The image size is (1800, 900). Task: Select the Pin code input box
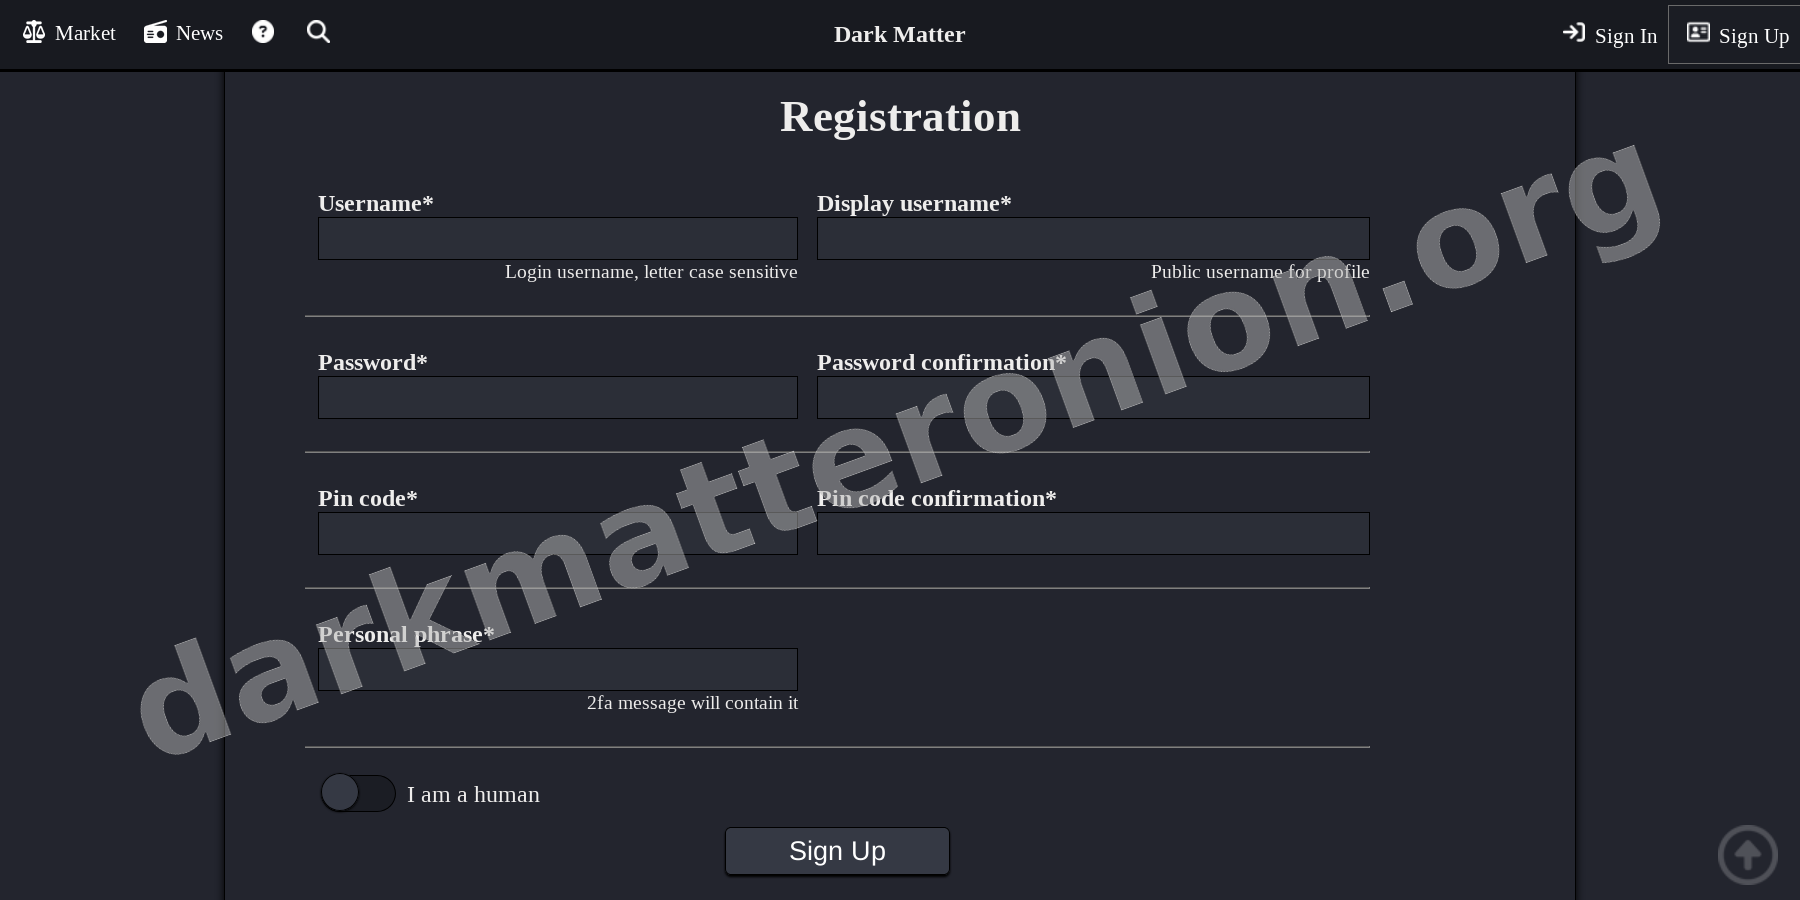click(x=556, y=533)
